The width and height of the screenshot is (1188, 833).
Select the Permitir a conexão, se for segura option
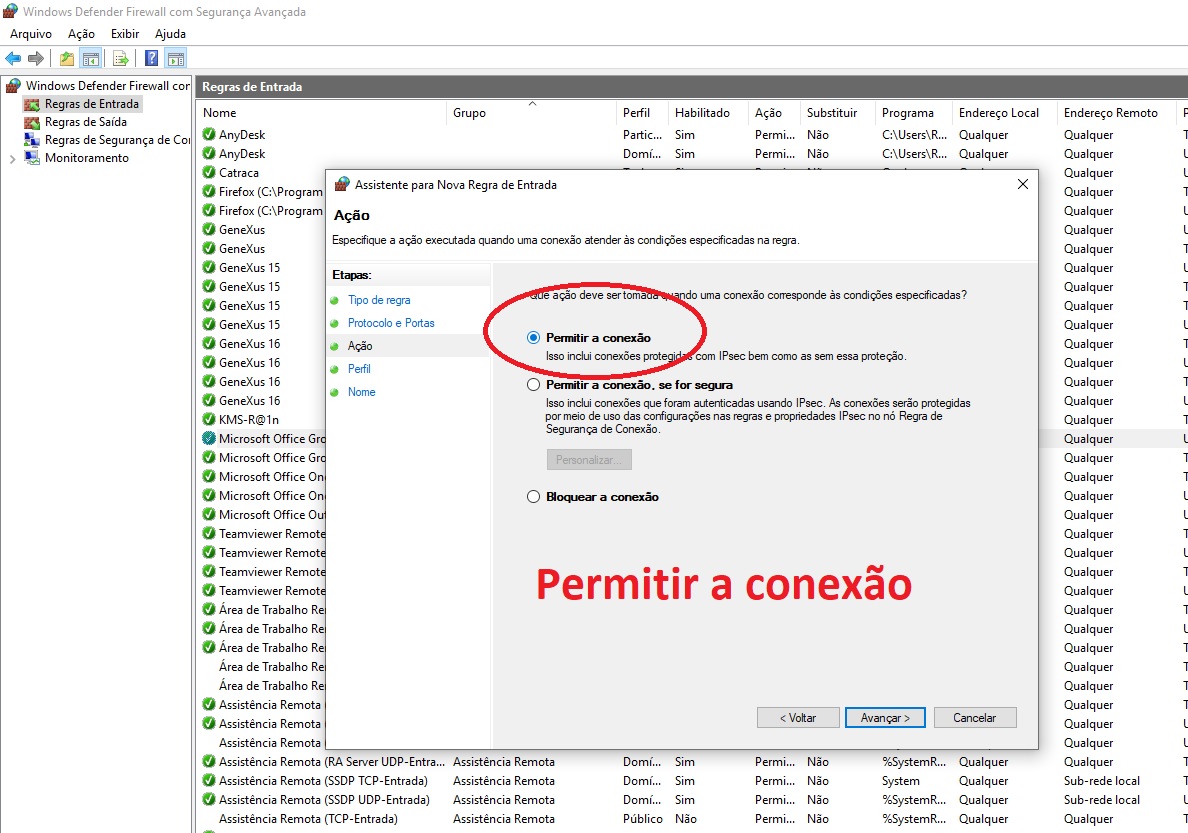(533, 385)
